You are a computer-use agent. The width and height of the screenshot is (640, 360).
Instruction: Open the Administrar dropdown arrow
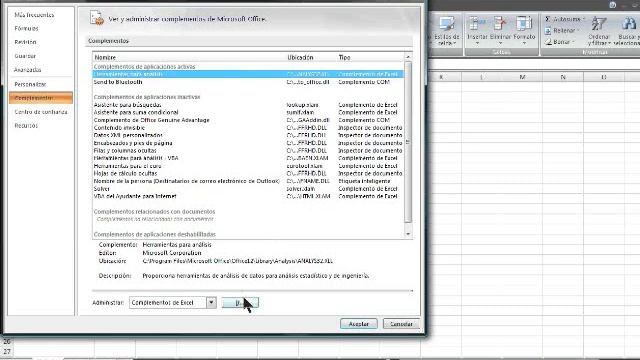click(x=211, y=302)
